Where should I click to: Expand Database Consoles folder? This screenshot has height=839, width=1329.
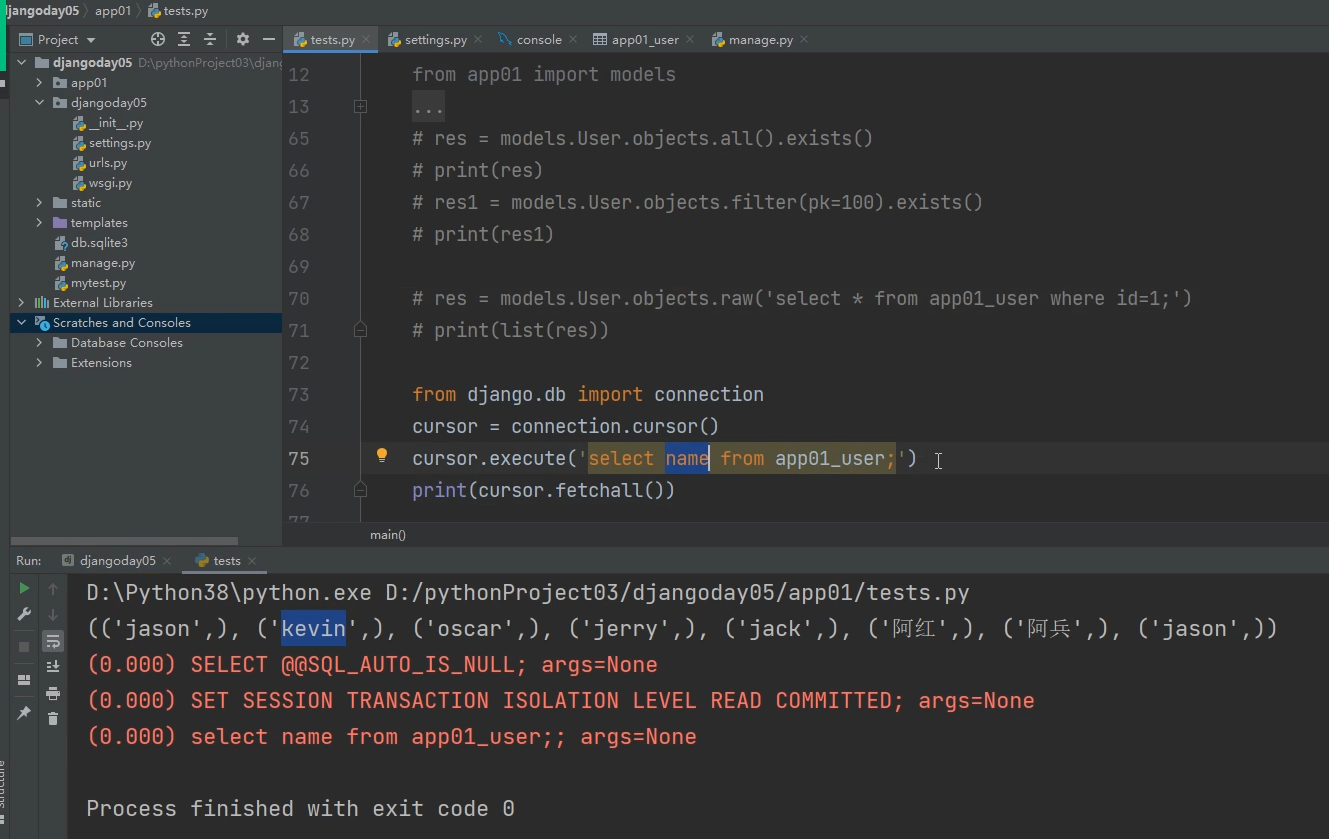[39, 342]
